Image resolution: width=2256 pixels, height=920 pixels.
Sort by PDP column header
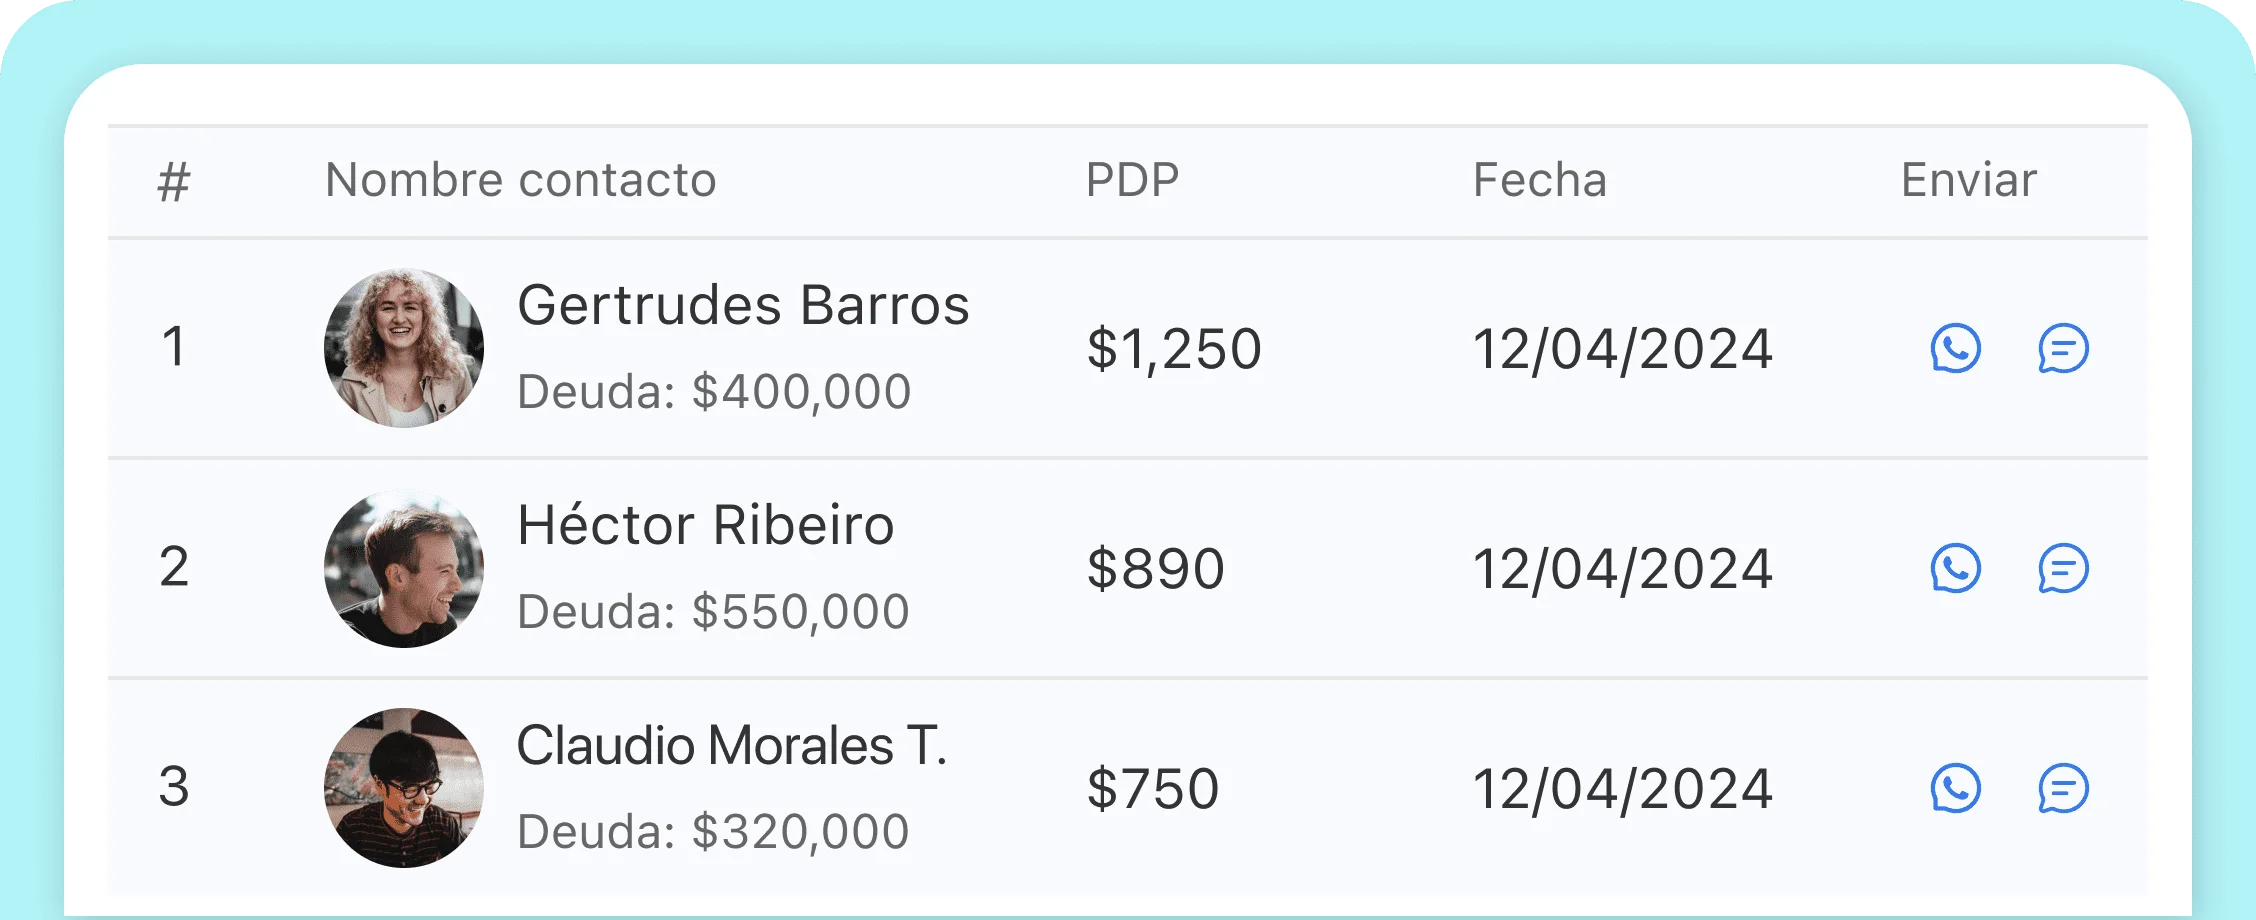pos(1132,181)
